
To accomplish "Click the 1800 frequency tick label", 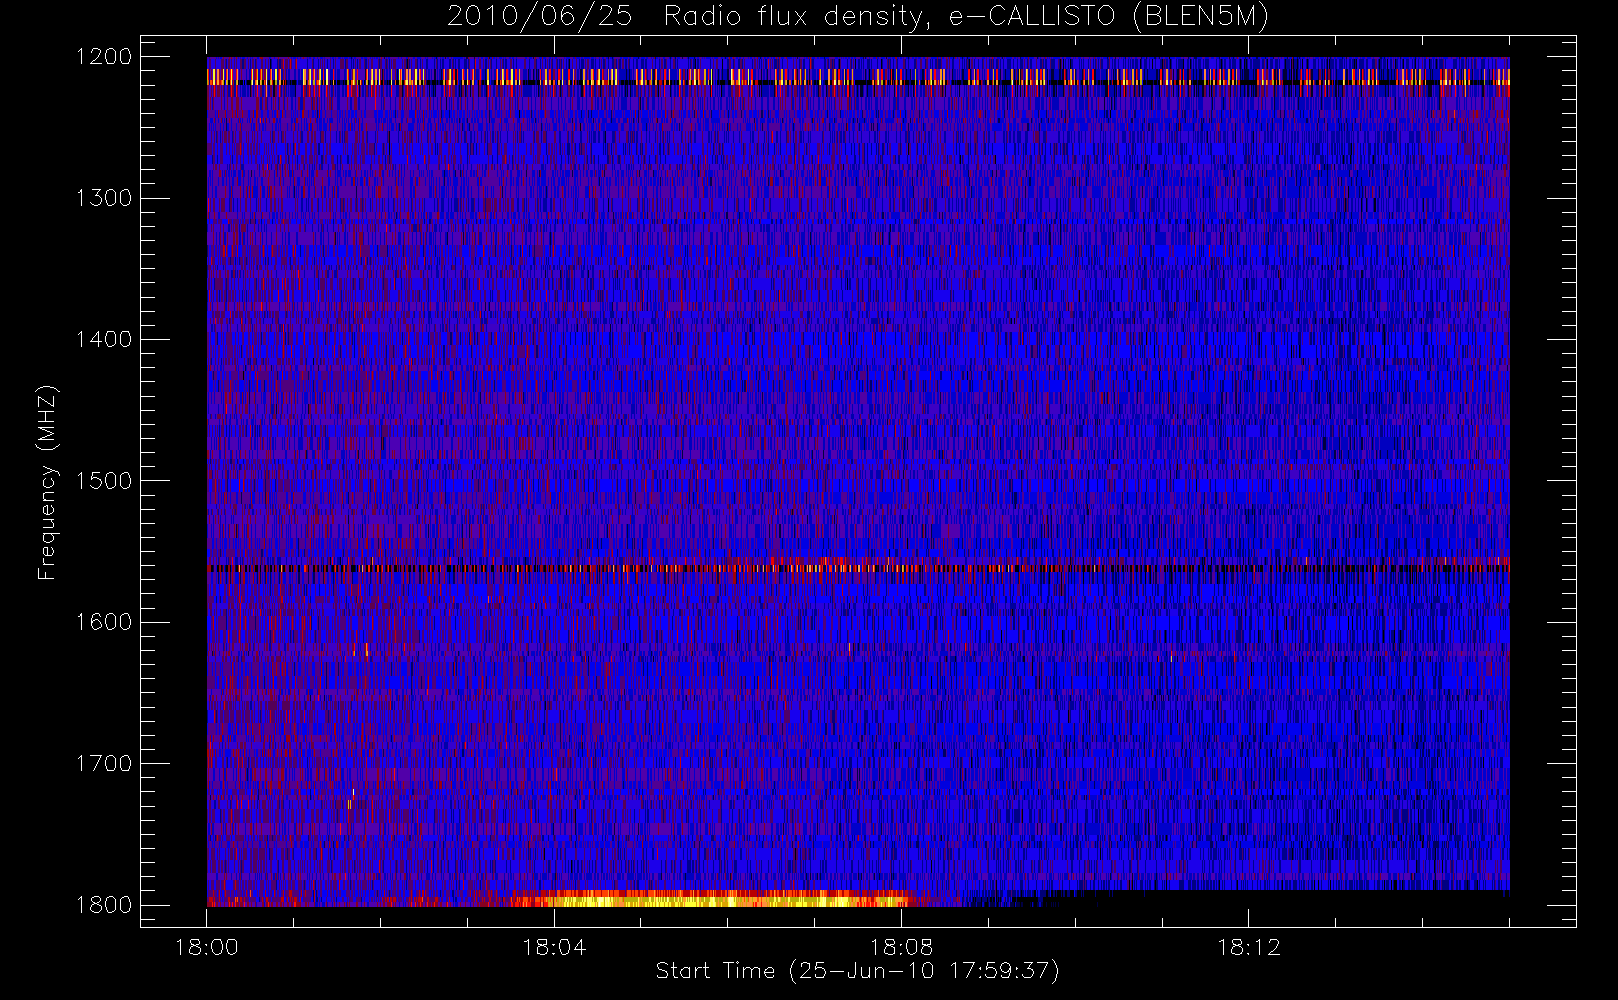I will pos(104,904).
